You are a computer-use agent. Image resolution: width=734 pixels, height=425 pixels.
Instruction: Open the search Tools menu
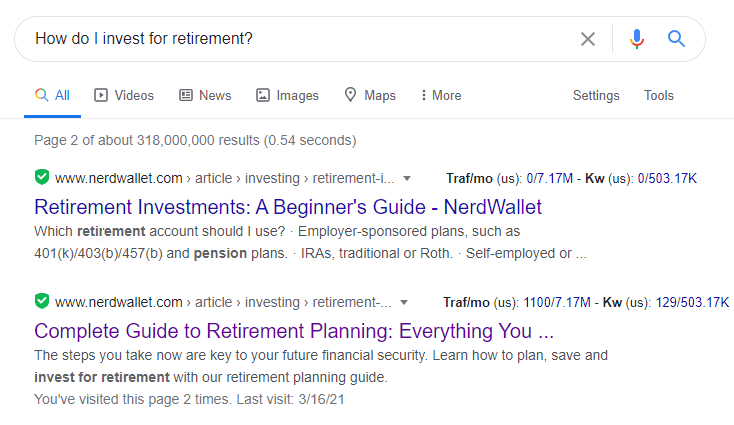(659, 96)
